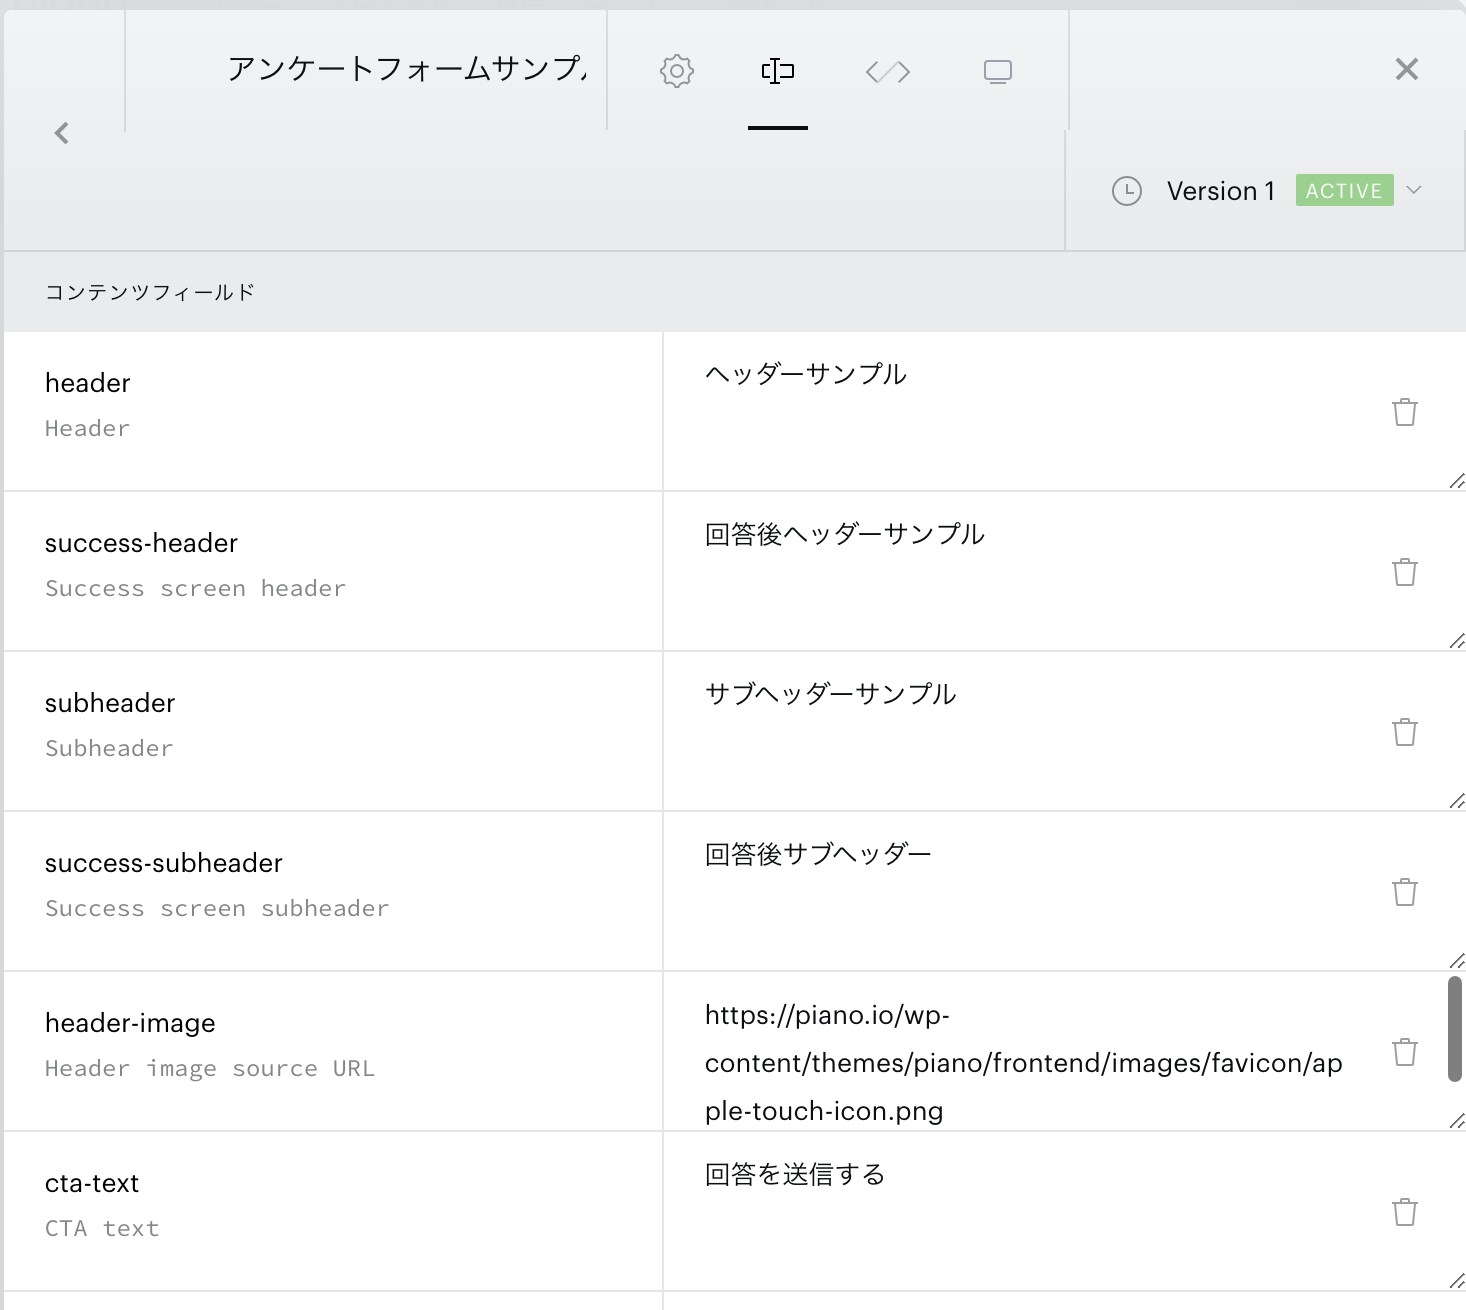Click the version history clock icon
1466x1310 pixels.
[x=1127, y=191]
